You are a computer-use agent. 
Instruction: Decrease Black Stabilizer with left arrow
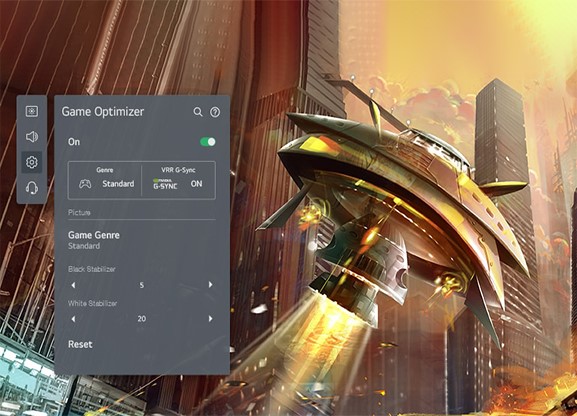click(x=73, y=285)
